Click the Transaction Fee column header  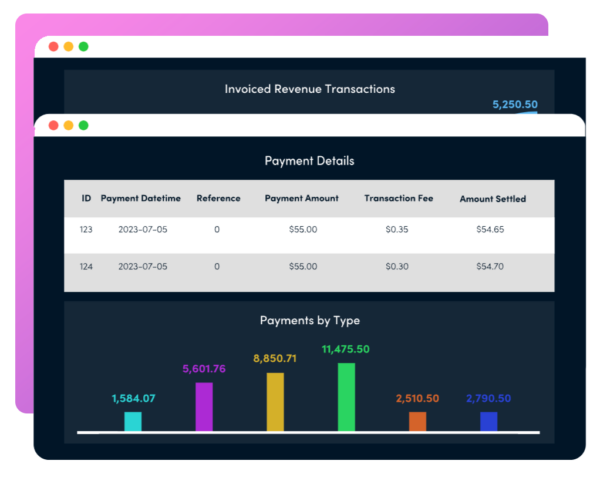click(x=398, y=198)
